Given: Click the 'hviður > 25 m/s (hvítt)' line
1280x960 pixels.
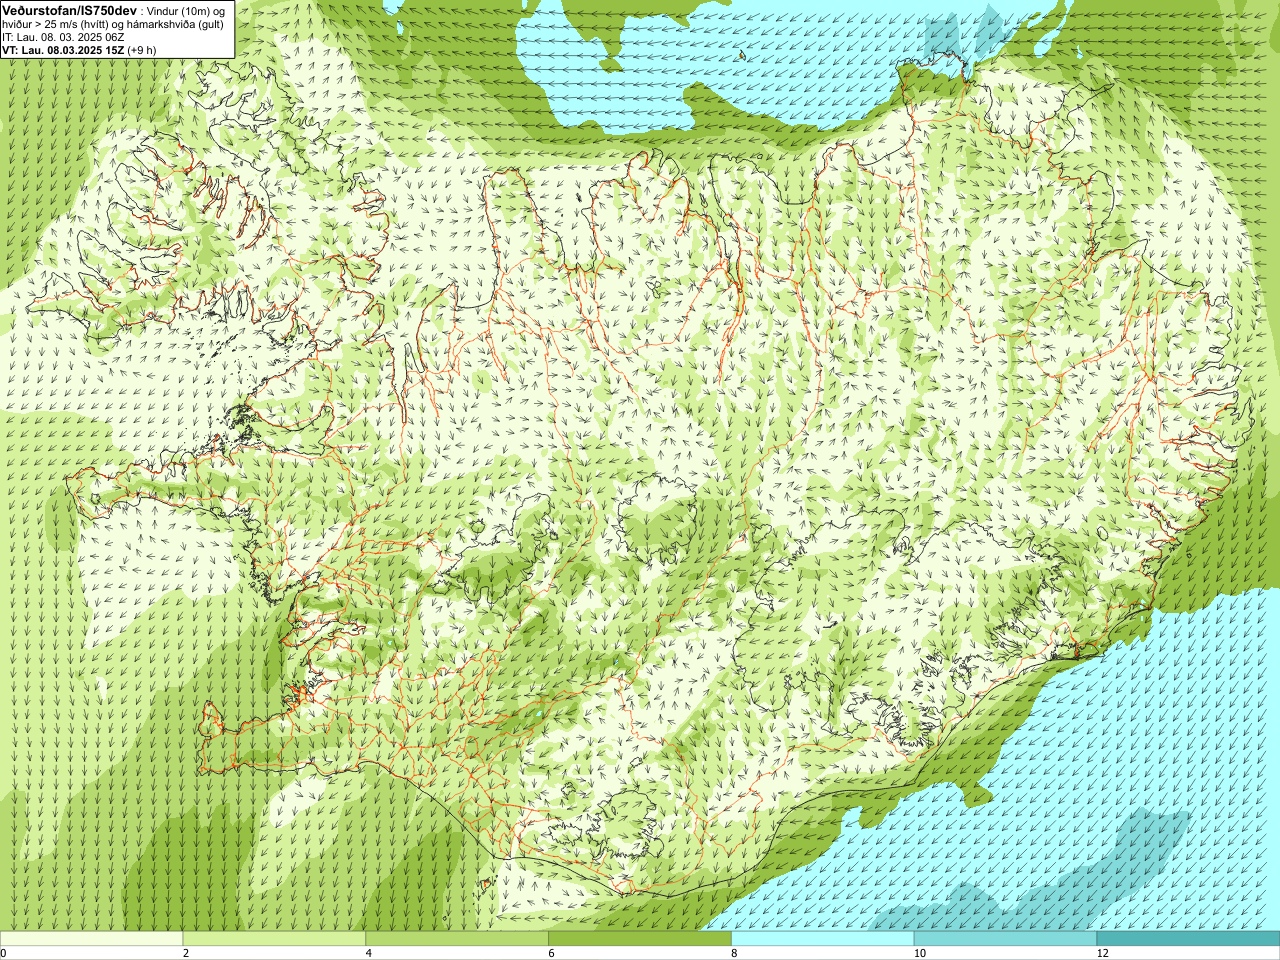Looking at the screenshot, I should tap(113, 24).
